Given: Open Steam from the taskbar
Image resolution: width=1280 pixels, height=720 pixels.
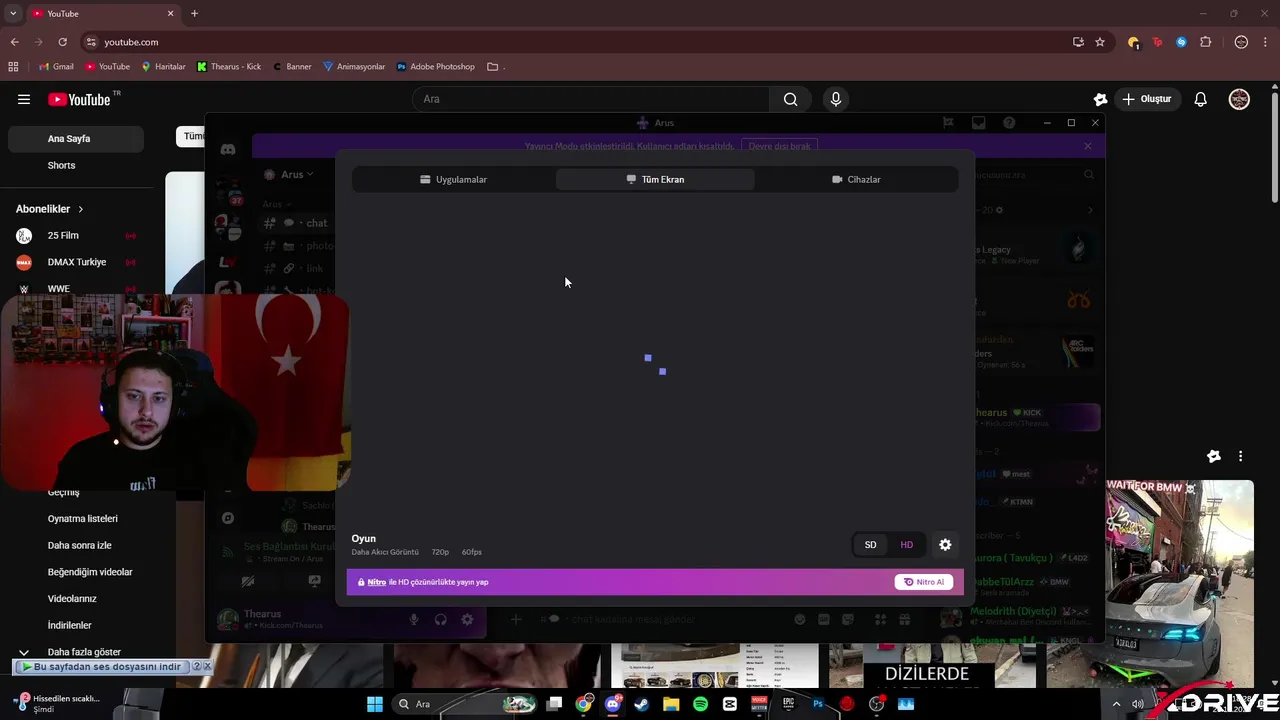Looking at the screenshot, I should [x=642, y=704].
